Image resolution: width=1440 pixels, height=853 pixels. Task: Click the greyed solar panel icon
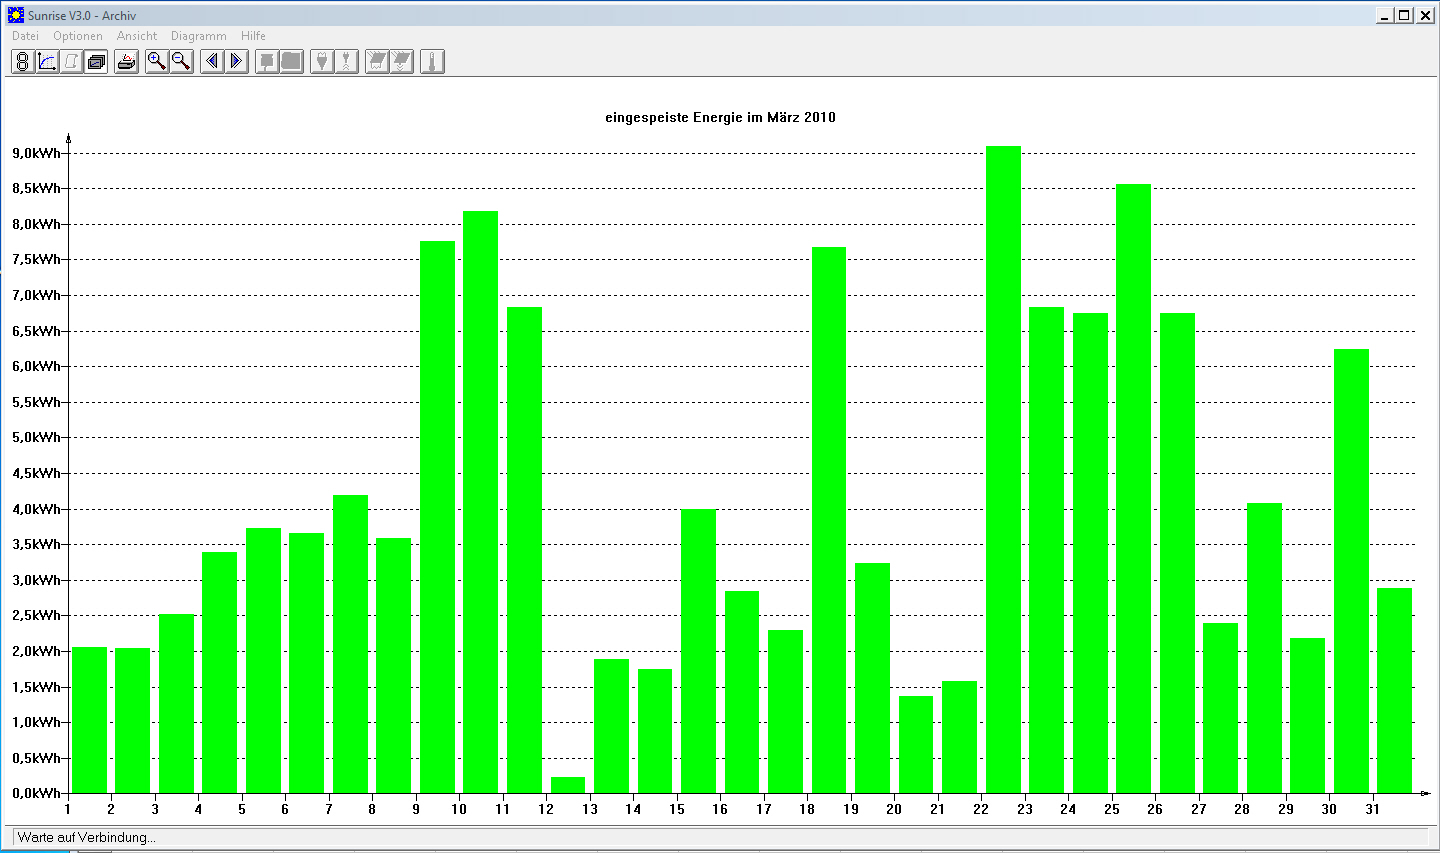pos(377,62)
